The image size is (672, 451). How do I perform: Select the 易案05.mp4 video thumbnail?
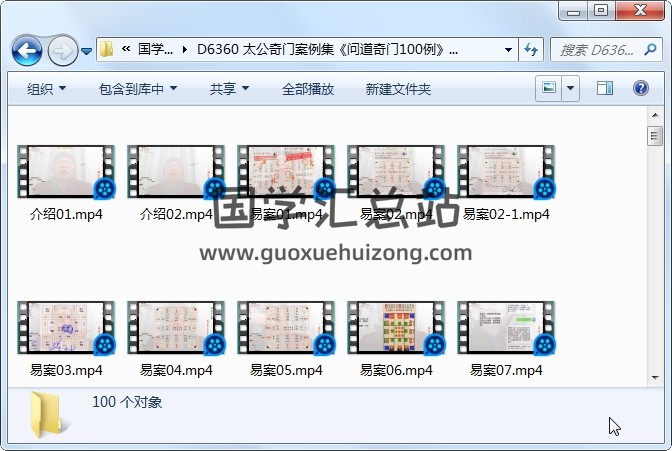pyautogui.click(x=286, y=328)
